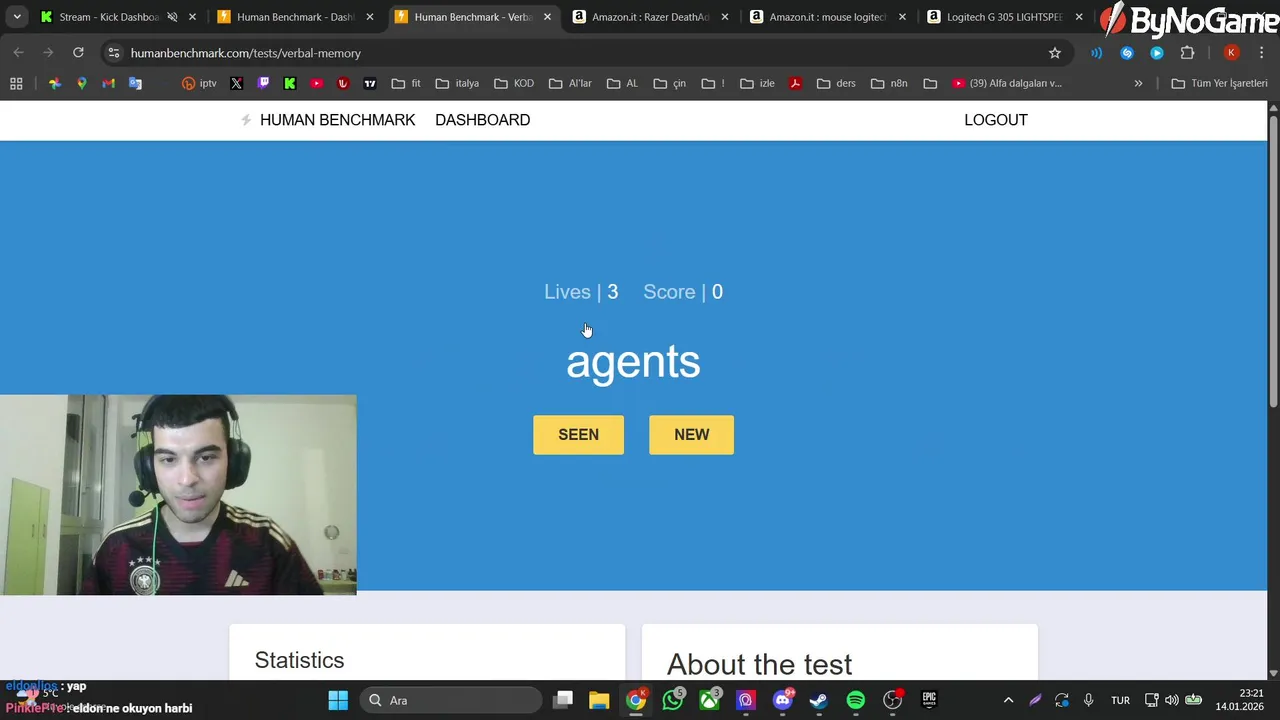
Task: Open the KOD bookmark folder
Action: coord(514,83)
